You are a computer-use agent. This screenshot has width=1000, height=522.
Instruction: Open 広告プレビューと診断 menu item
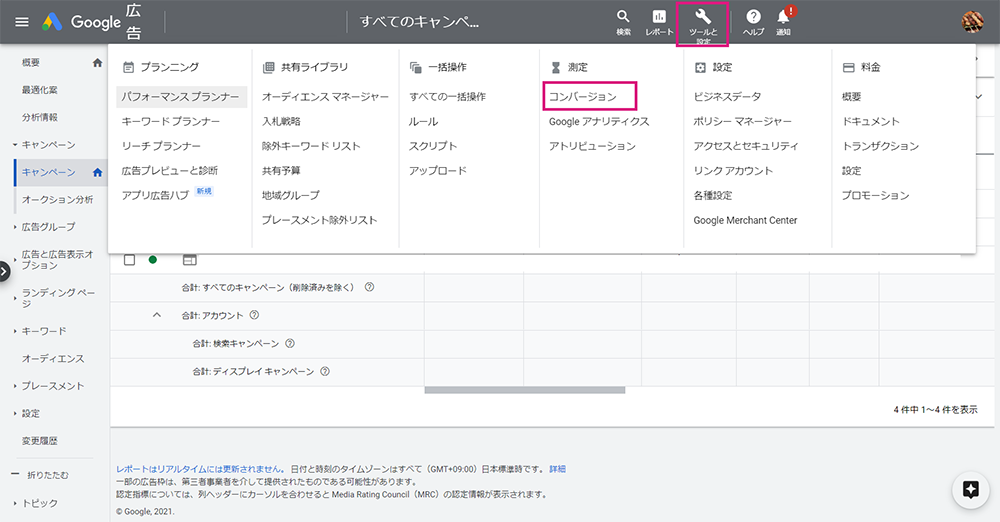(x=170, y=170)
